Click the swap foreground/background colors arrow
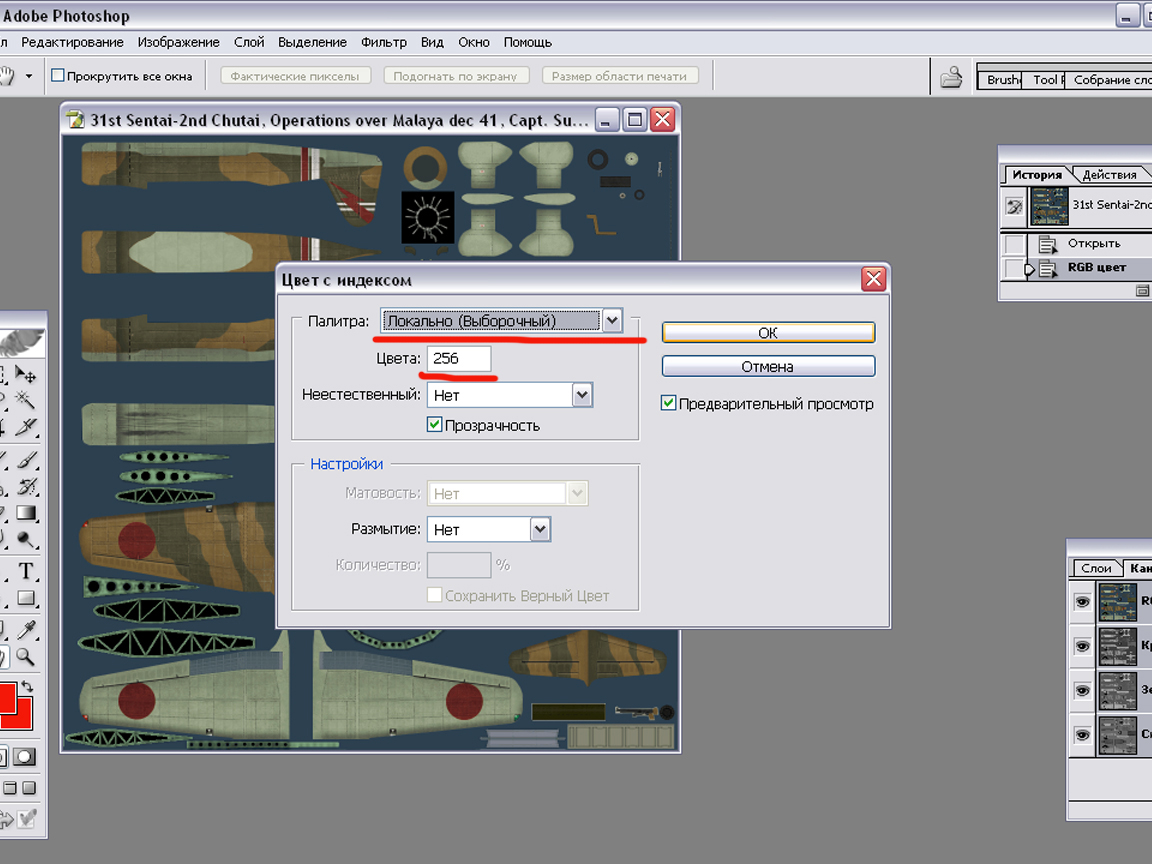Screen dimensions: 1152x864 pyautogui.click(x=28, y=687)
